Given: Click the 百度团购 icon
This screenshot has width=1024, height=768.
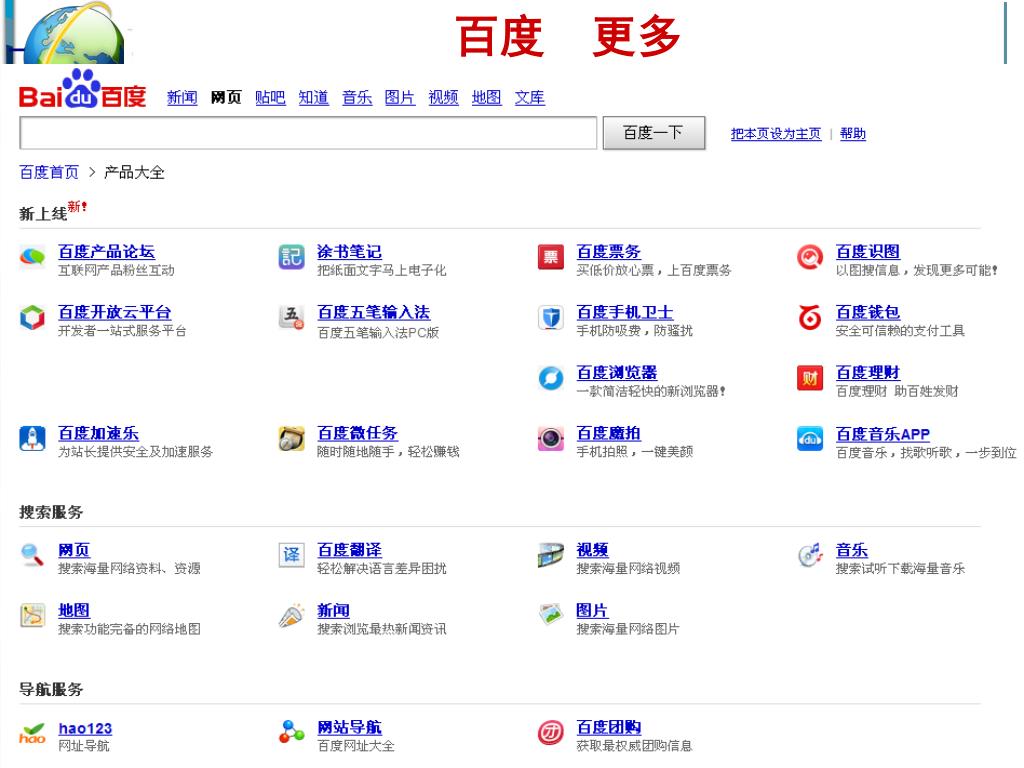Looking at the screenshot, I should coord(551,732).
